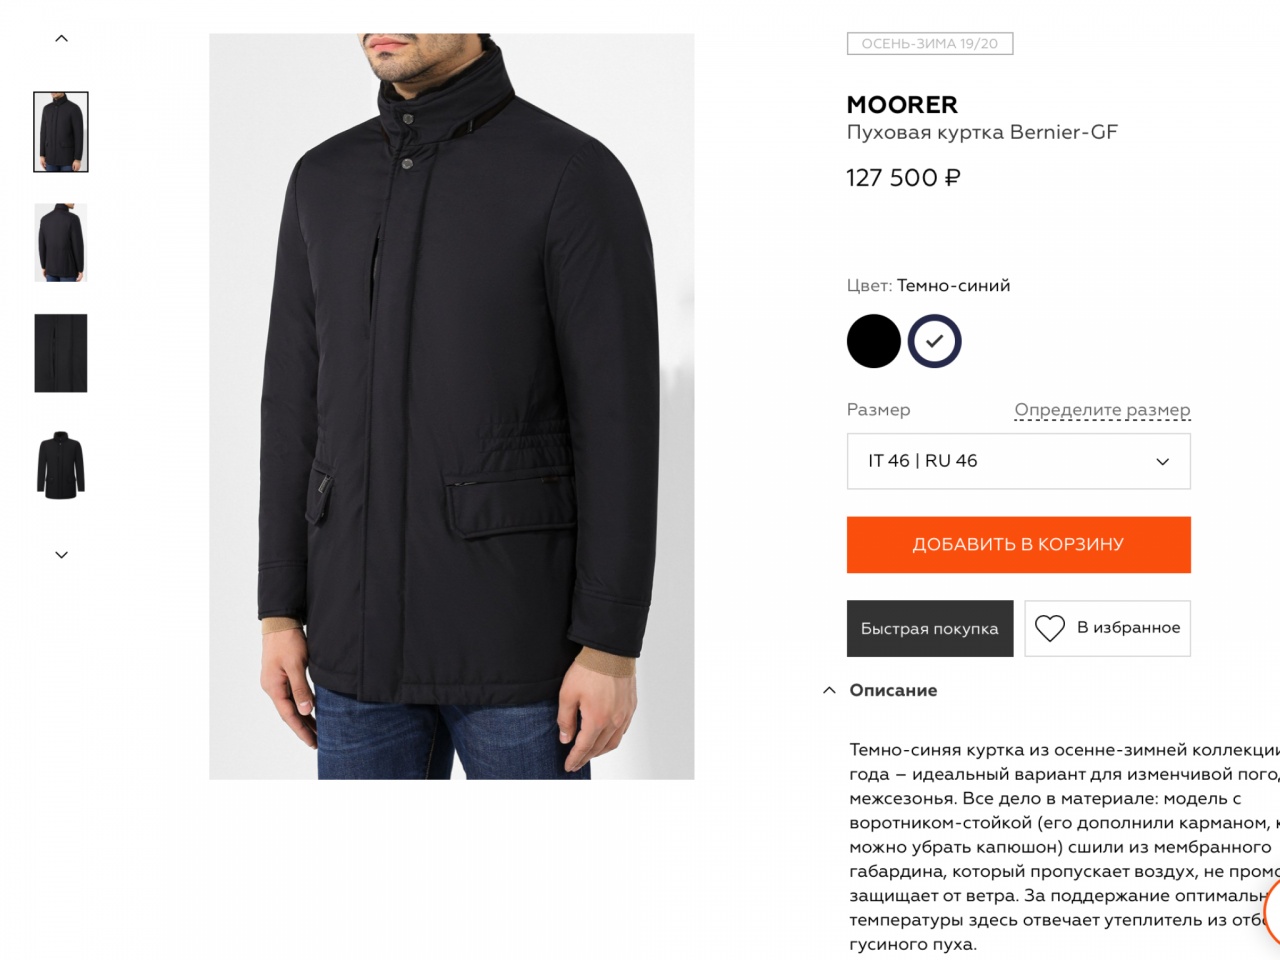The image size is (1280, 960).
Task: Click the ОСЕНЬ-ЗИМА 19/20 season tag
Action: click(x=930, y=44)
